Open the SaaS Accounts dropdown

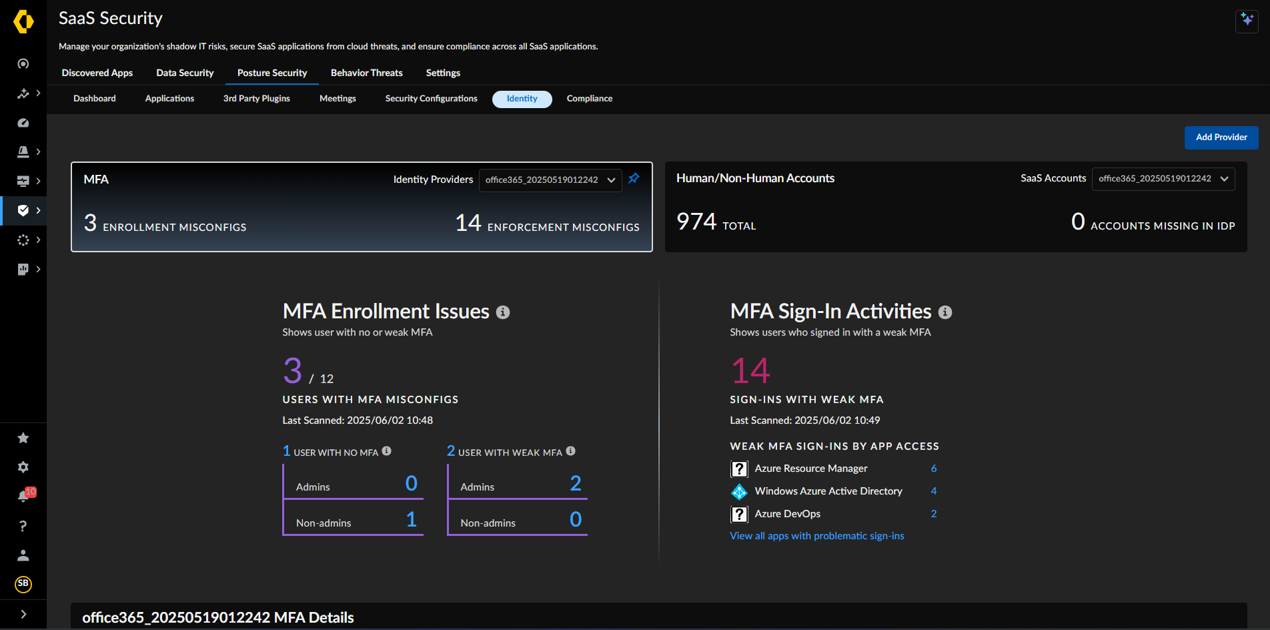point(1163,179)
